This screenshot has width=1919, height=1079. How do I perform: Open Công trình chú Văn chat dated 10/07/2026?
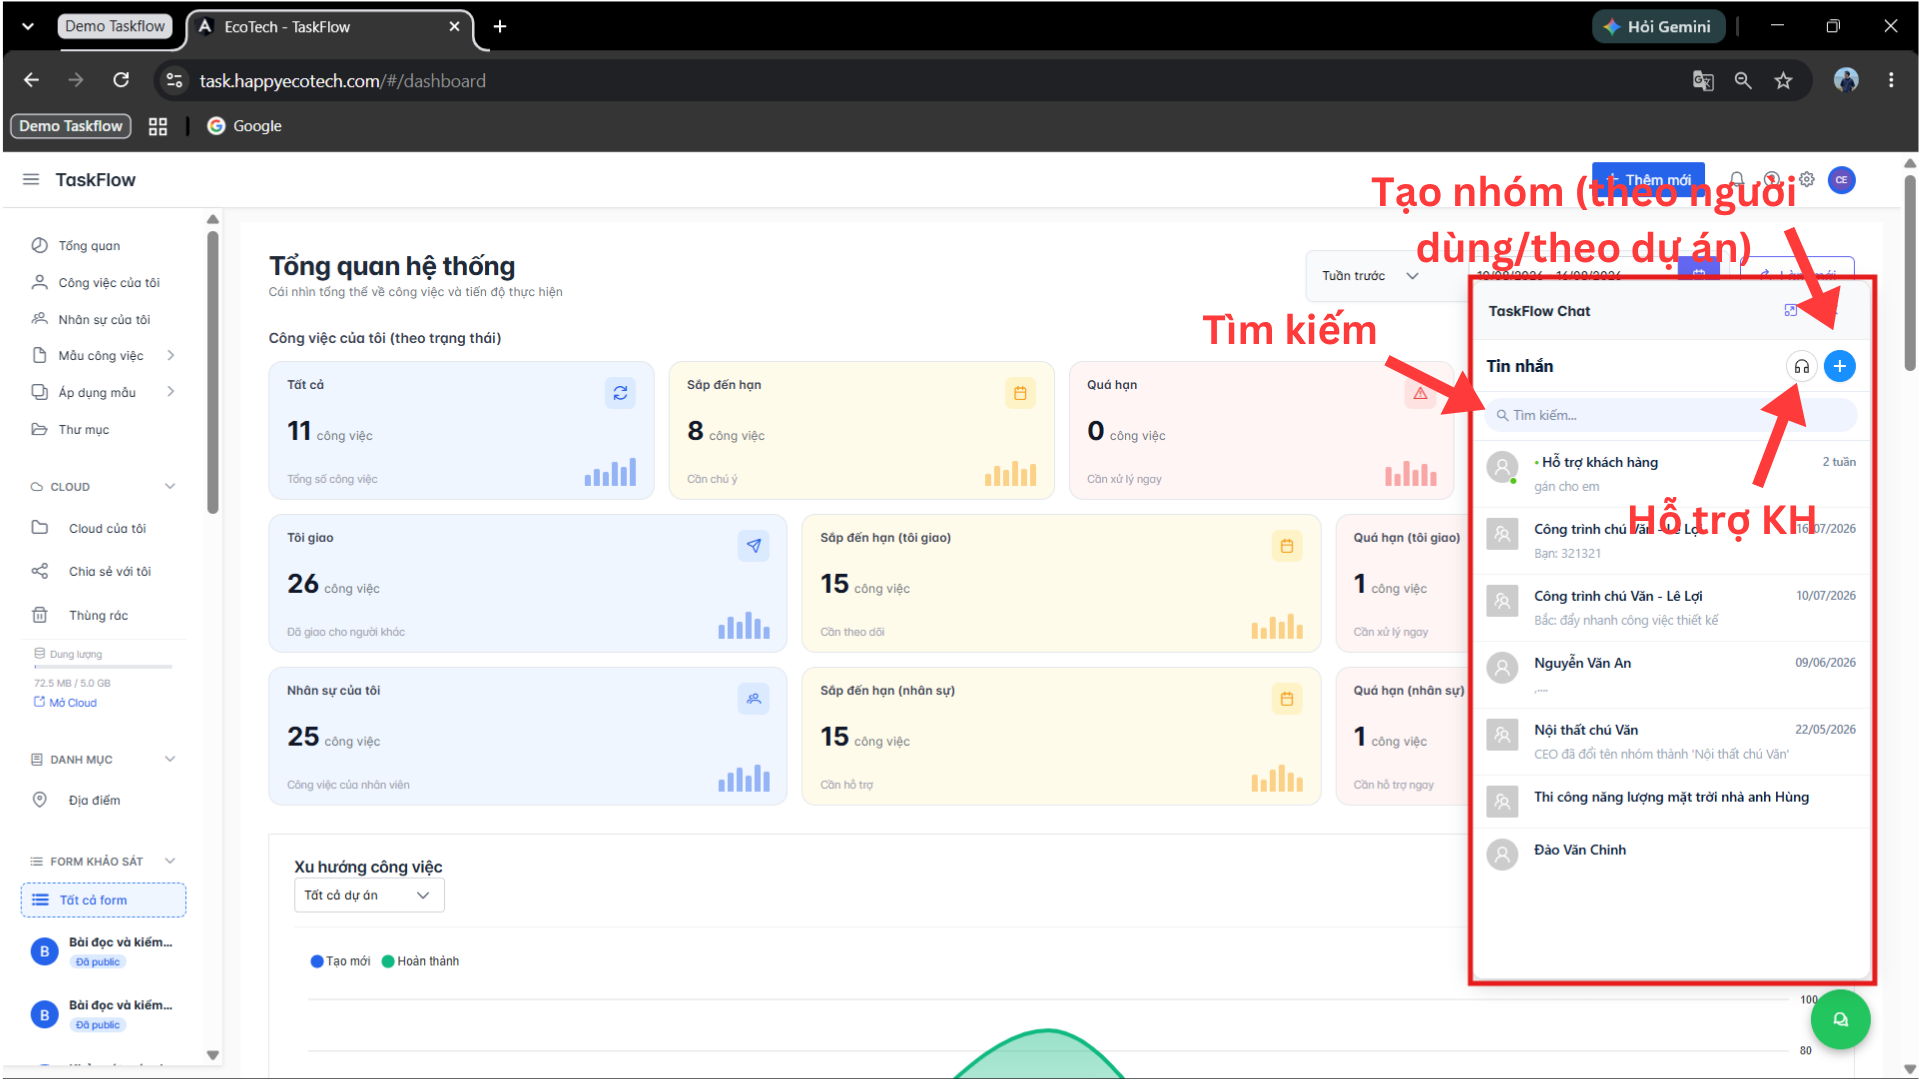pyautogui.click(x=1671, y=608)
